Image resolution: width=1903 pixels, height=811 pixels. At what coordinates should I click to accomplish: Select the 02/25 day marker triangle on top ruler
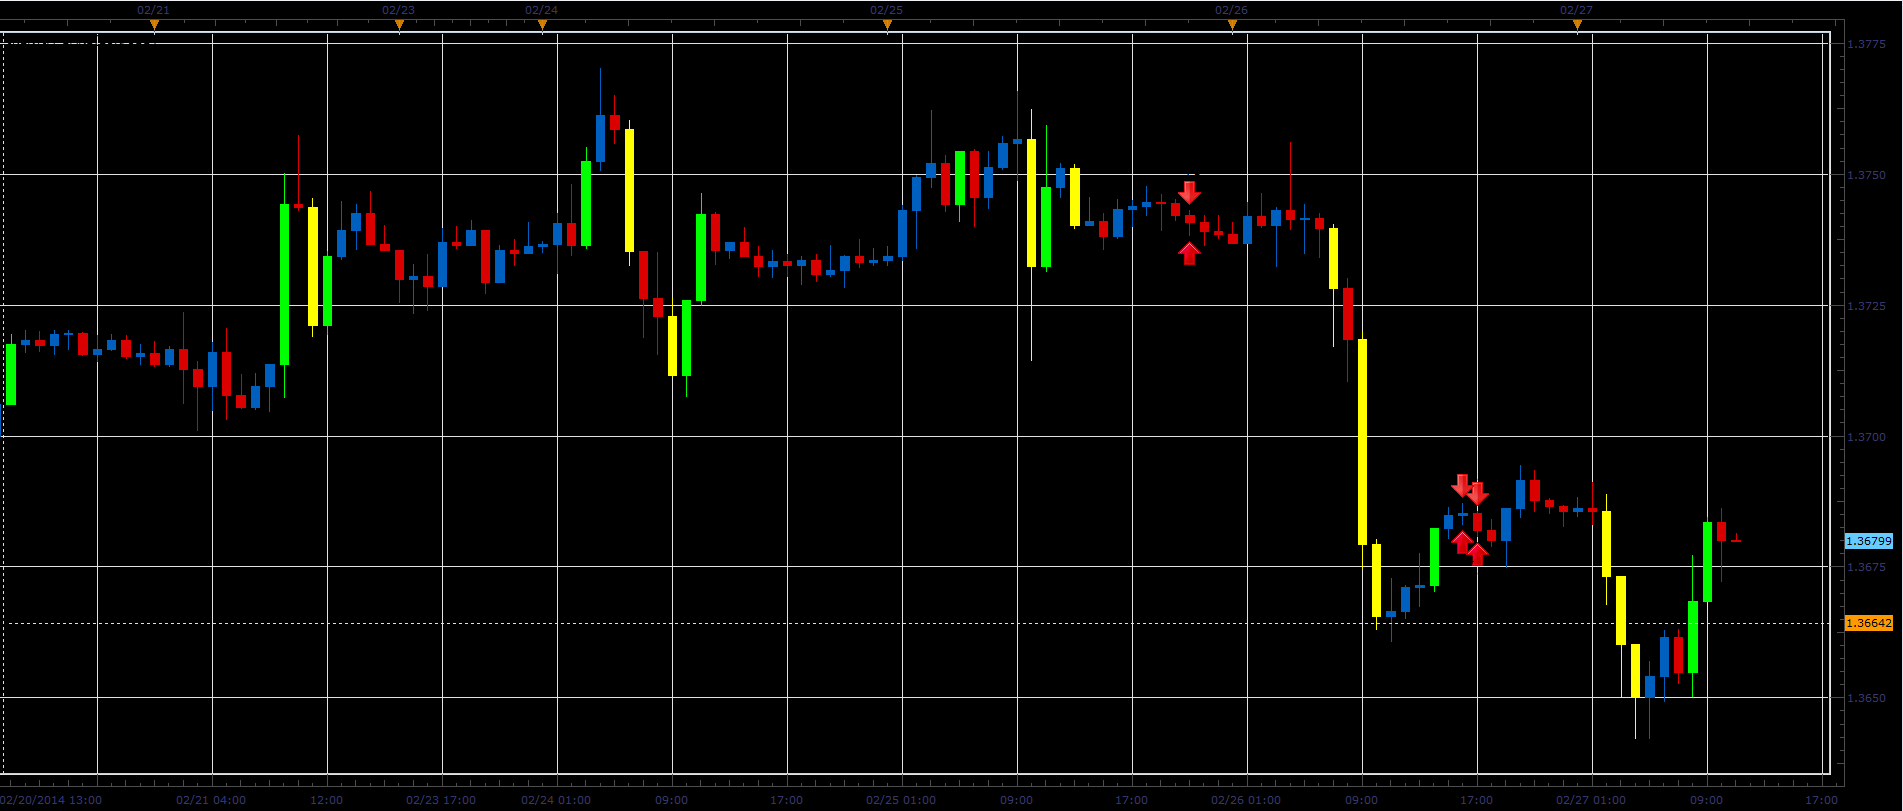[x=887, y=25]
